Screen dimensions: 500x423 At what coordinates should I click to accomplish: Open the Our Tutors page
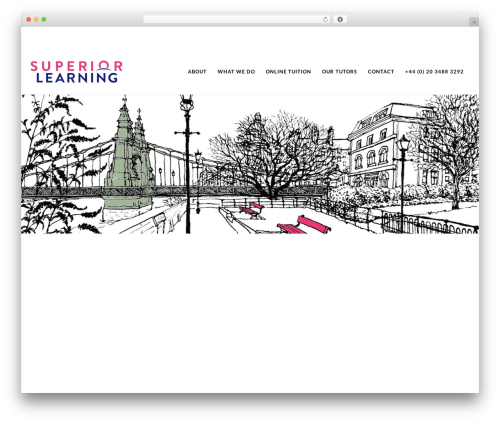339,72
